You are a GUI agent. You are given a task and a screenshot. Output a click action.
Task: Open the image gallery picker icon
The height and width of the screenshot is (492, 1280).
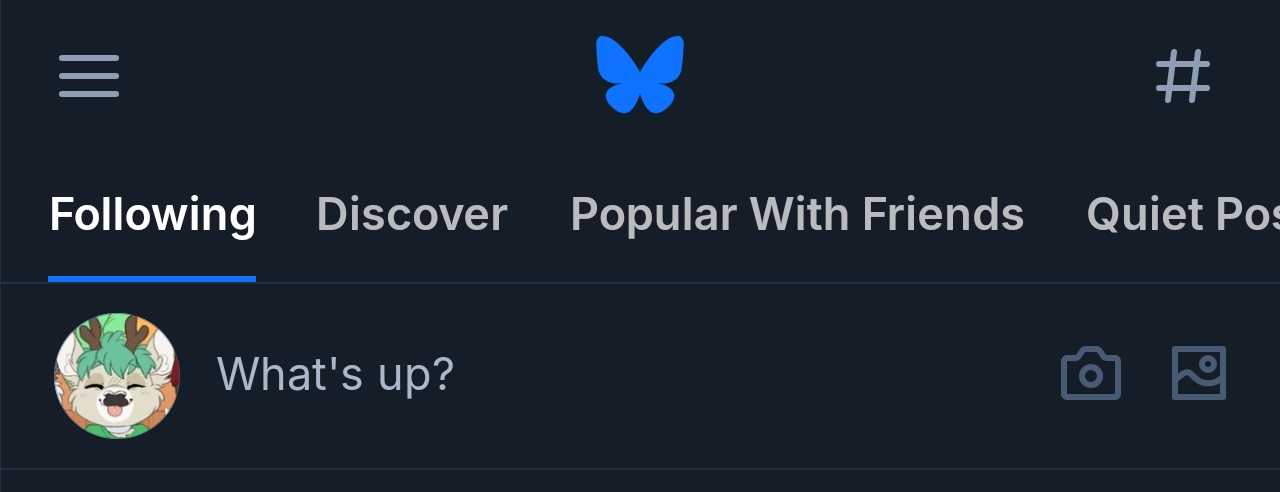coord(1199,374)
